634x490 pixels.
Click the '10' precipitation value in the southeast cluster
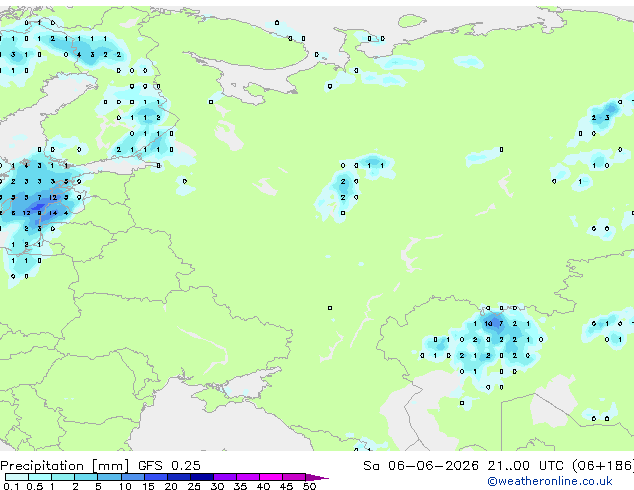(488, 323)
